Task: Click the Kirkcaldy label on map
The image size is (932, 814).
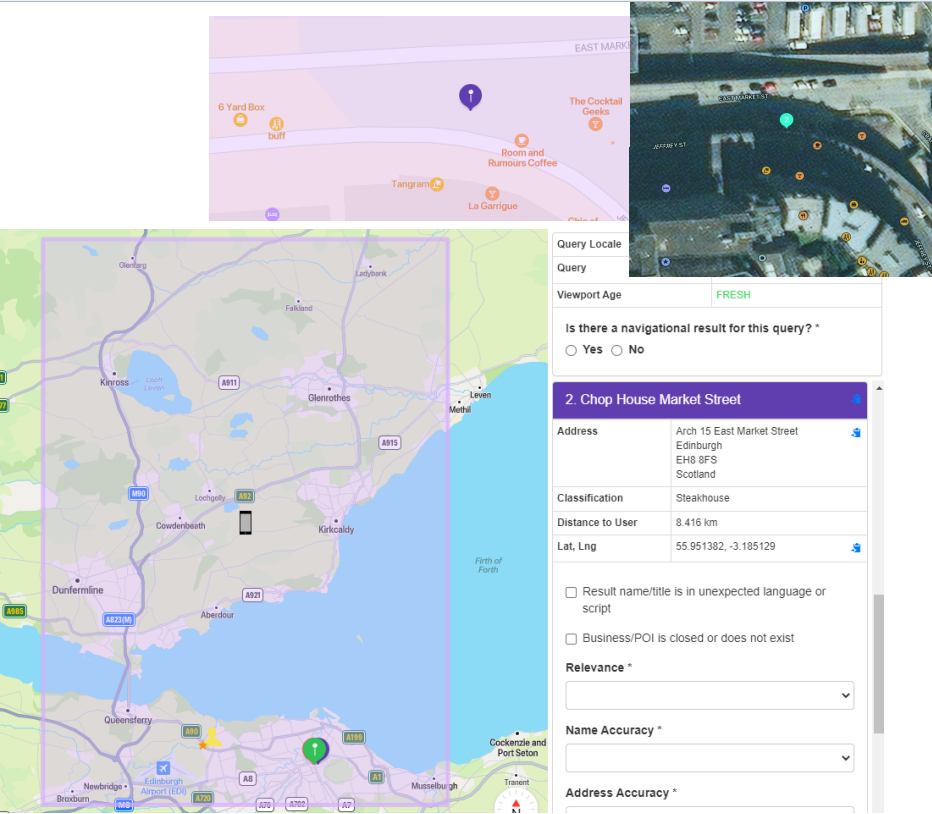Action: pos(336,530)
